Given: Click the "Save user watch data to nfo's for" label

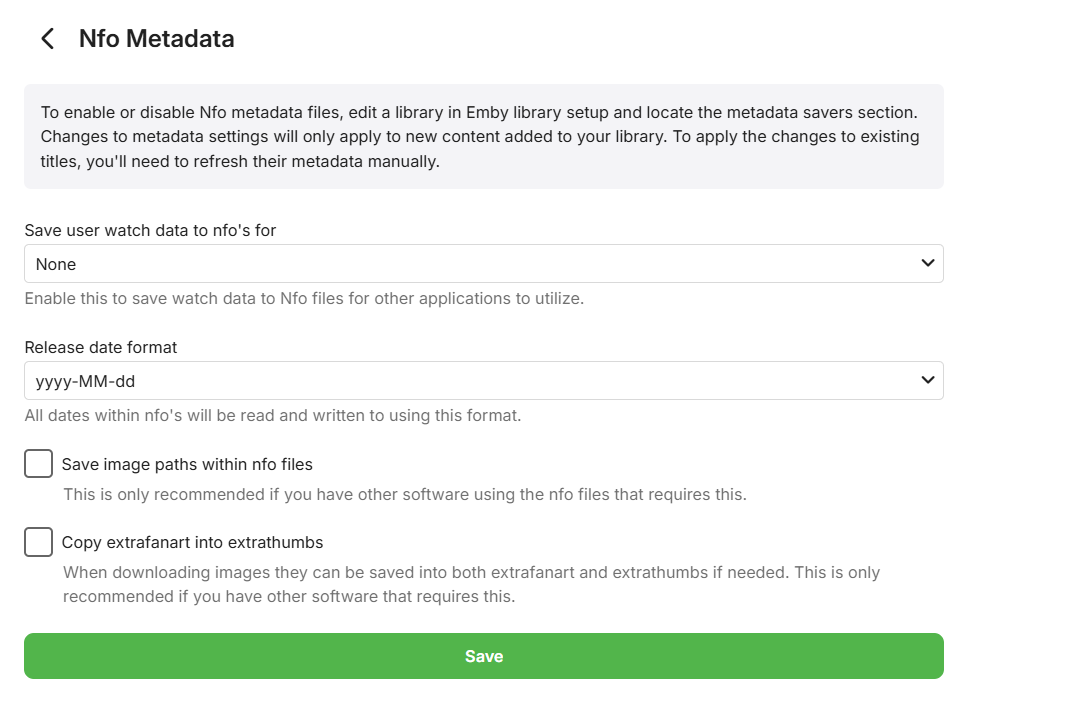Looking at the screenshot, I should pos(150,230).
